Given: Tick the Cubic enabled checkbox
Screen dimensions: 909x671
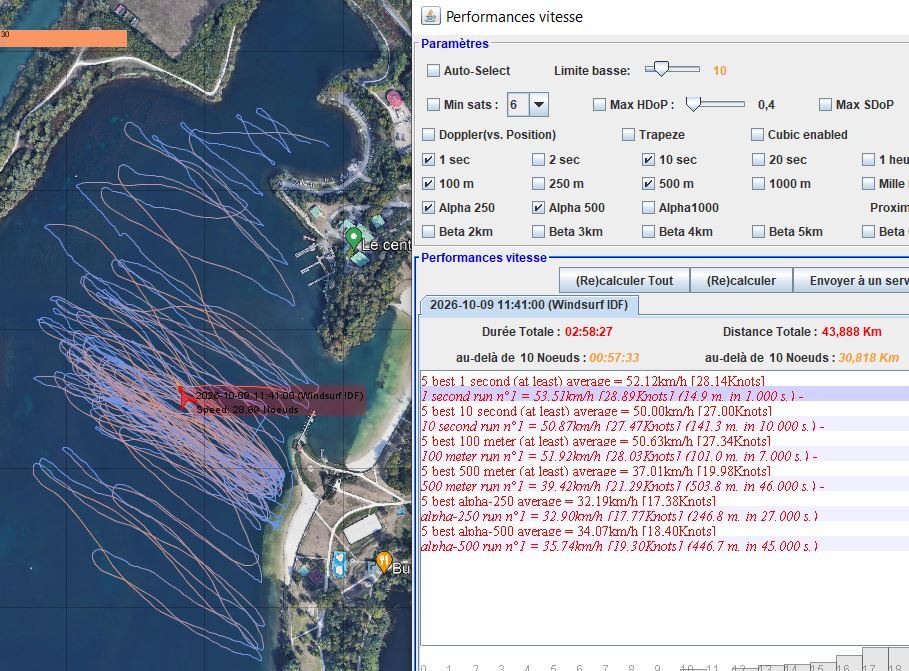Looking at the screenshot, I should click(x=757, y=135).
